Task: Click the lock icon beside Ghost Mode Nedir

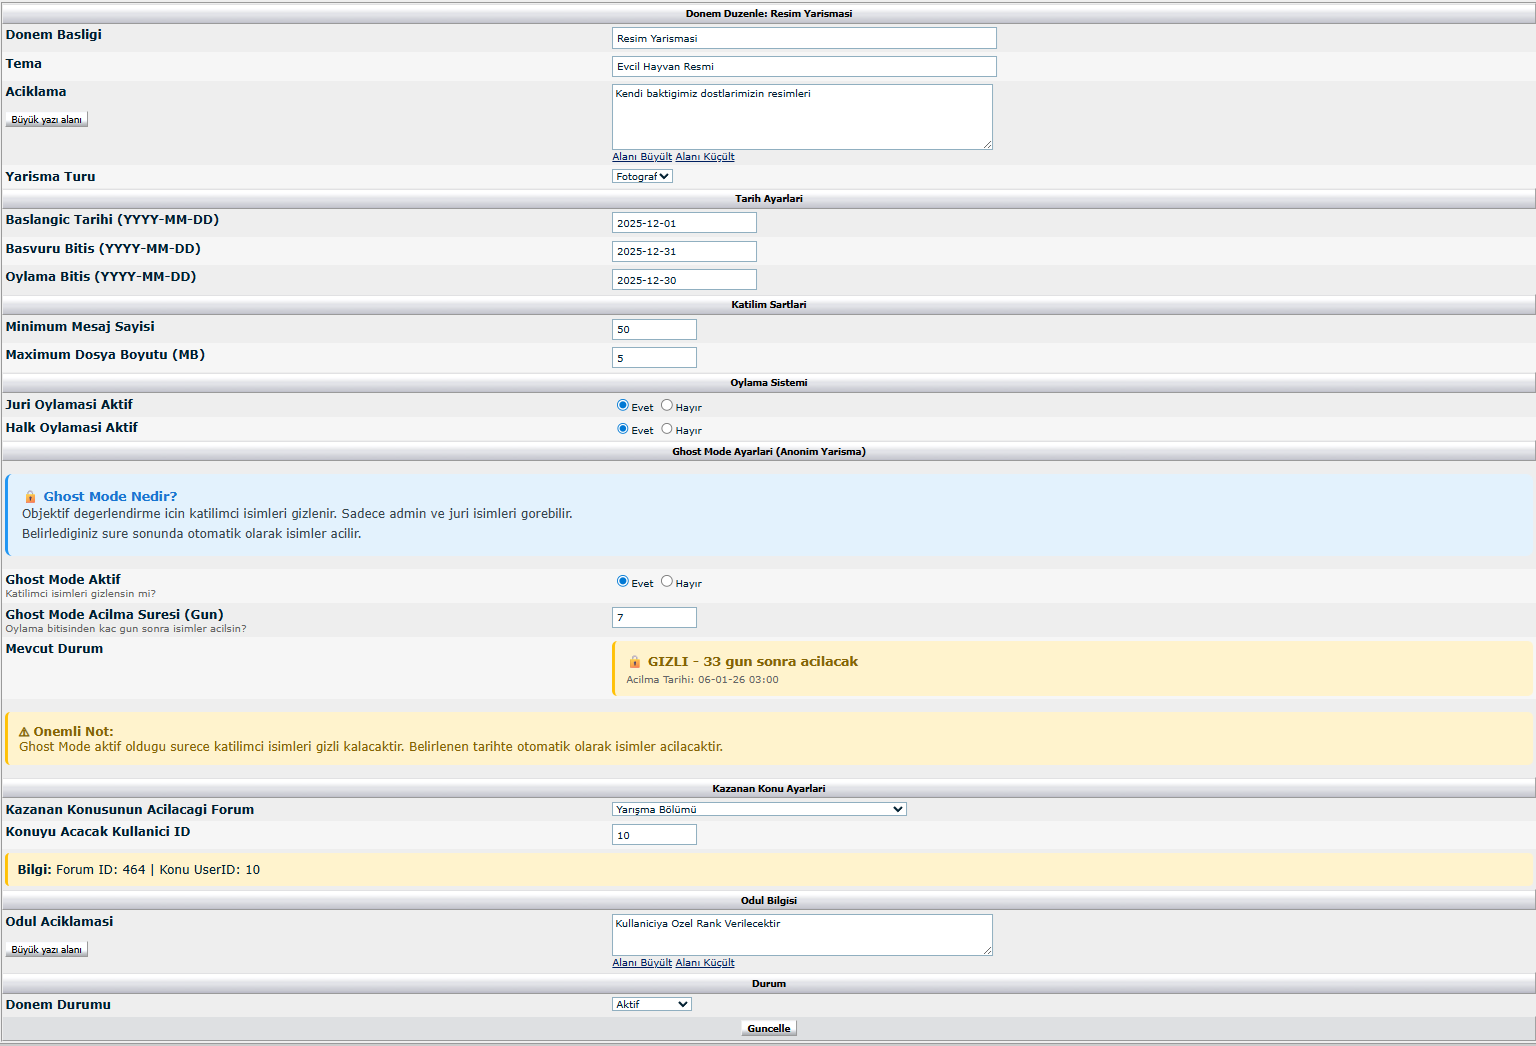Action: [x=30, y=497]
